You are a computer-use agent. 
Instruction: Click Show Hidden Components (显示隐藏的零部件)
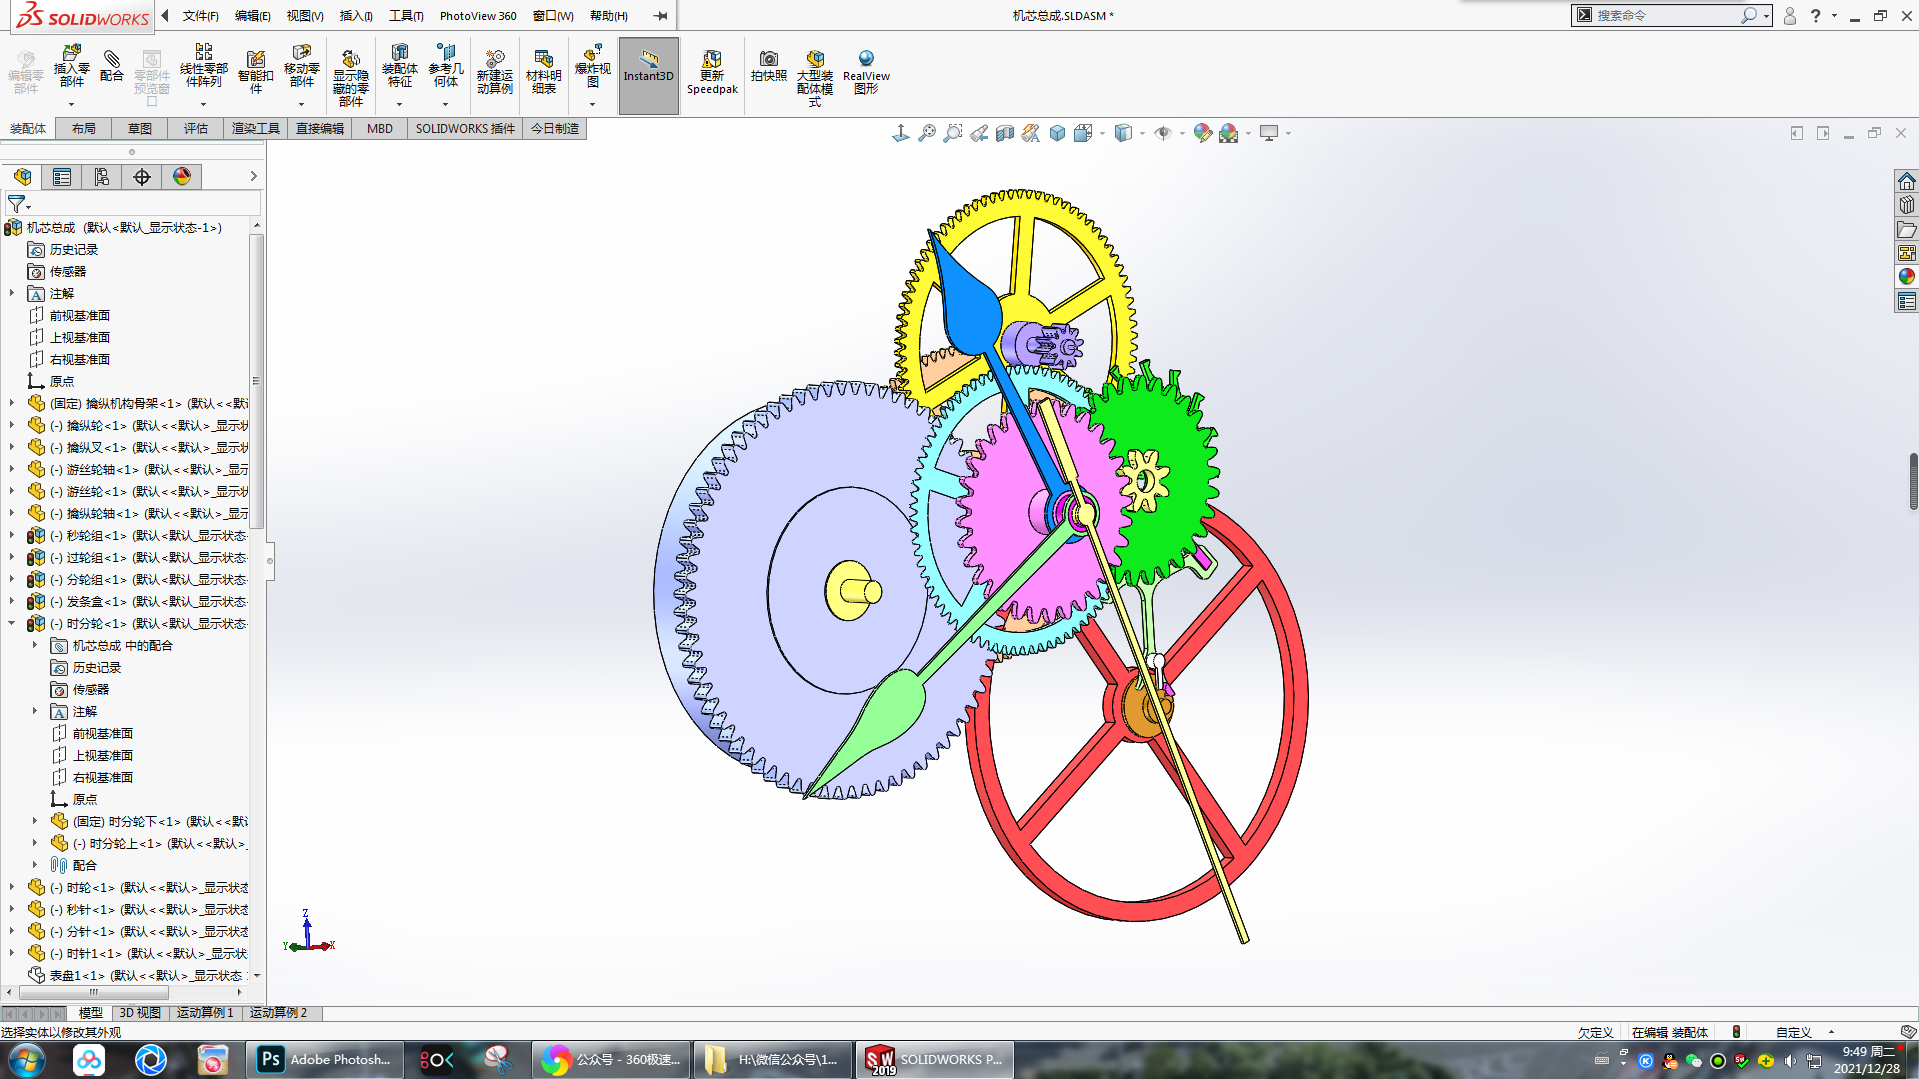coord(350,78)
